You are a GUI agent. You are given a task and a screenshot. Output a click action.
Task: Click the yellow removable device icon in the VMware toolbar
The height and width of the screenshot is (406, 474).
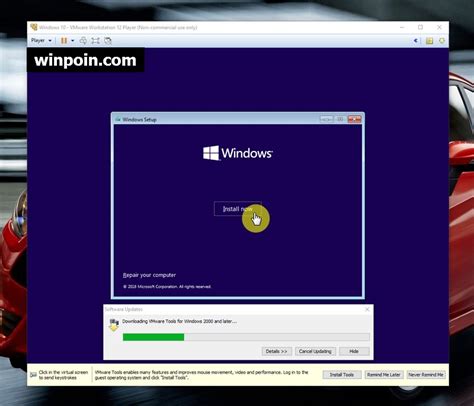coord(429,41)
